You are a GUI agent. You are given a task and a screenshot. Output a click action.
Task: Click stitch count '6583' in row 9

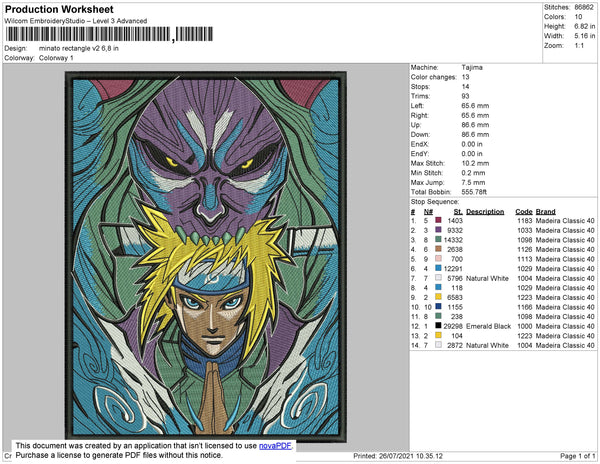[x=455, y=297]
